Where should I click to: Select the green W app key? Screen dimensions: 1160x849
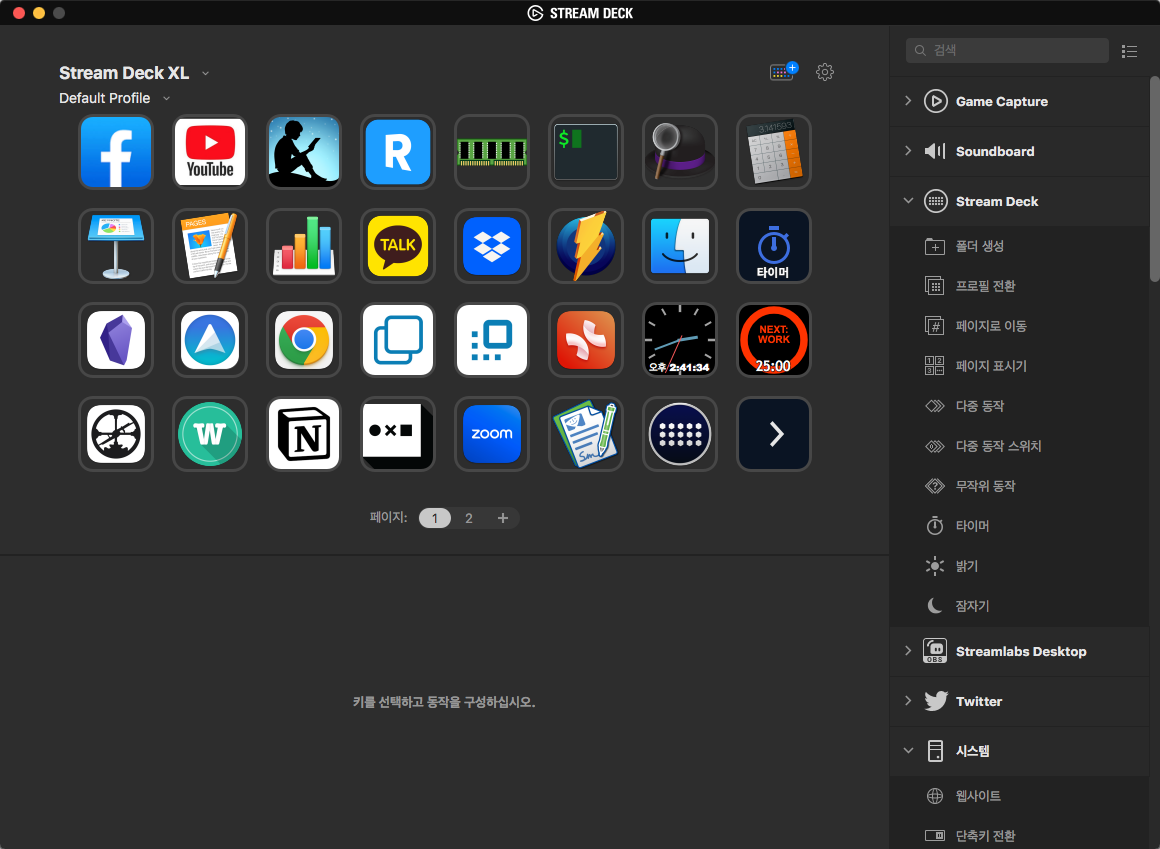pyautogui.click(x=210, y=434)
